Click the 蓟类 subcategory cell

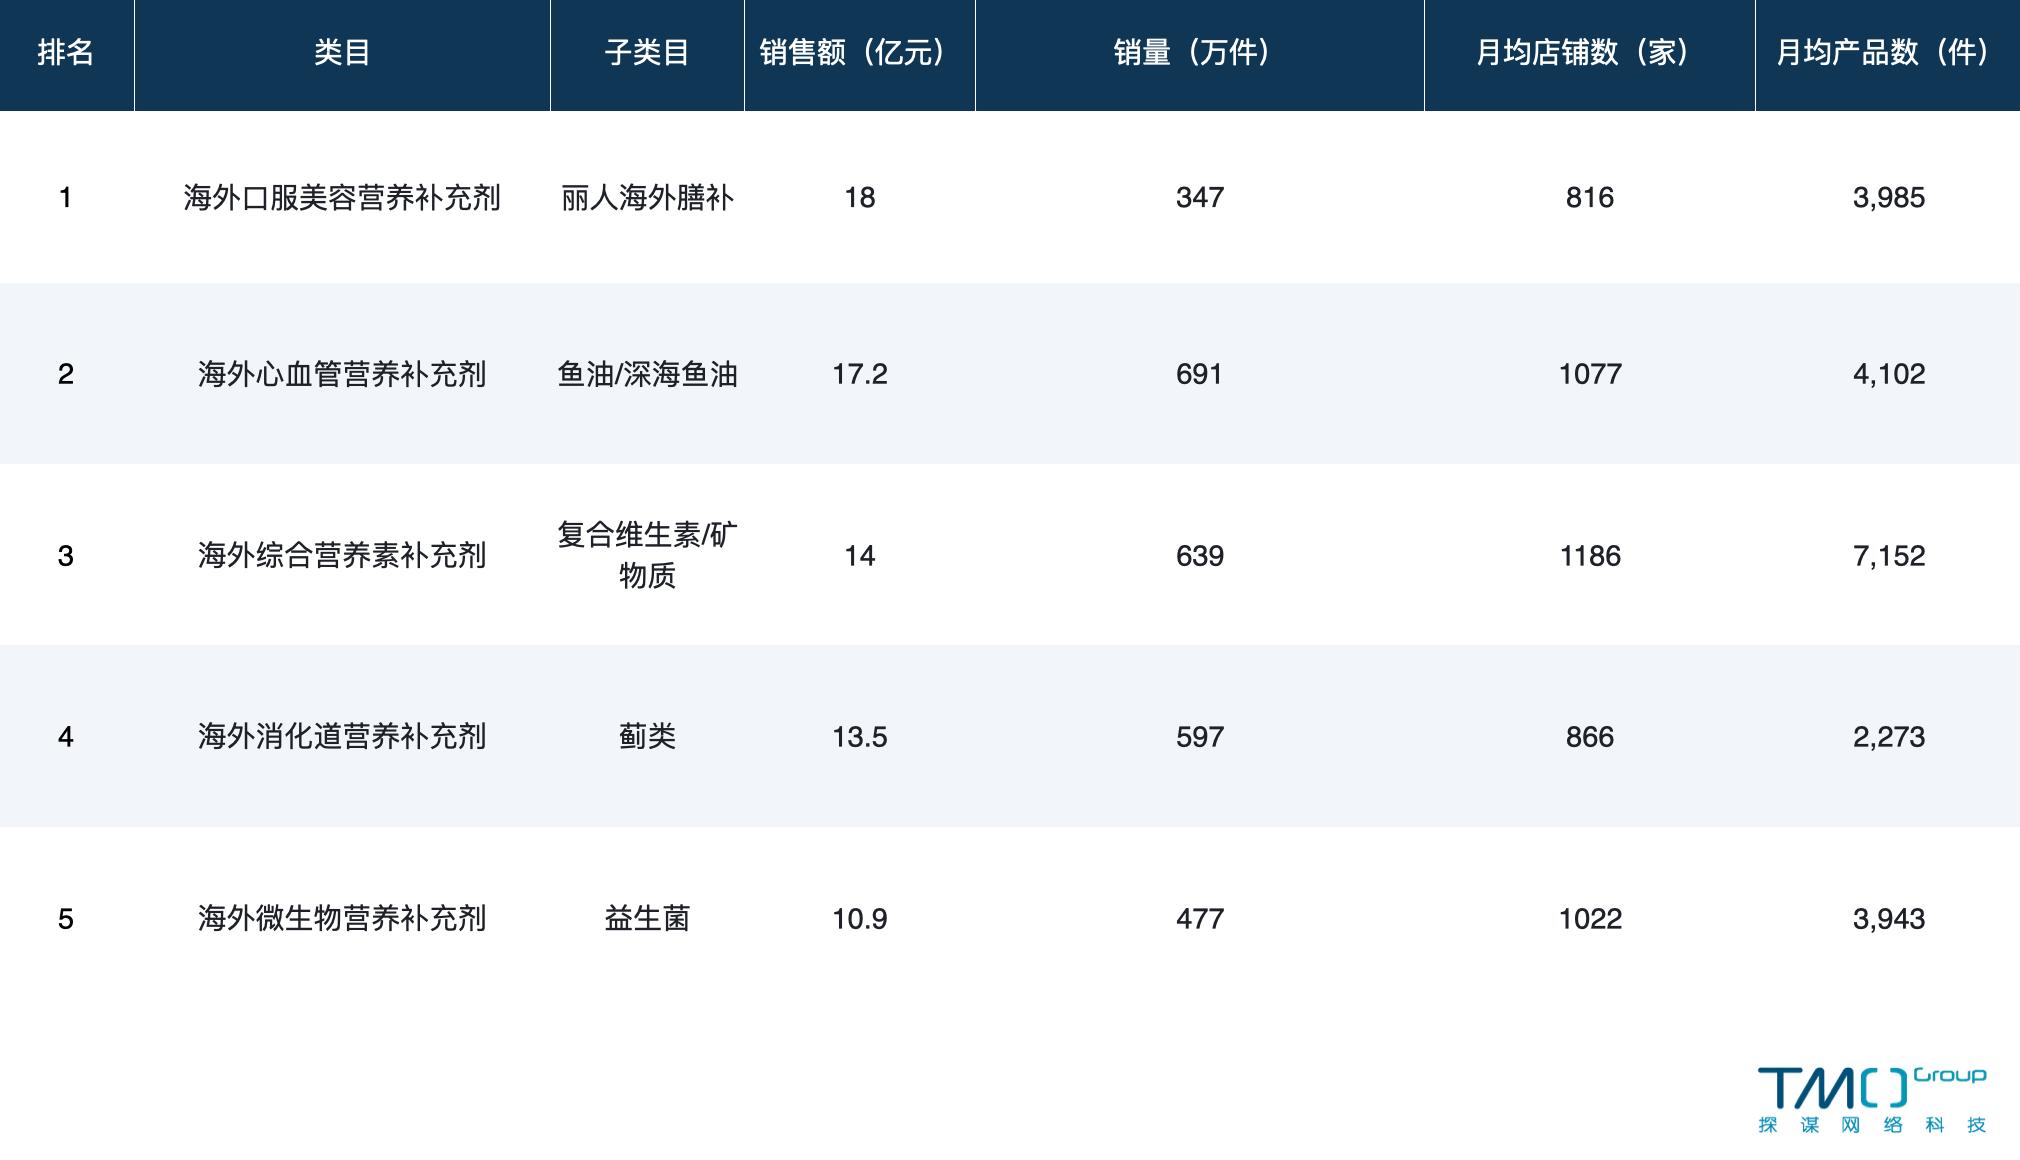[646, 737]
